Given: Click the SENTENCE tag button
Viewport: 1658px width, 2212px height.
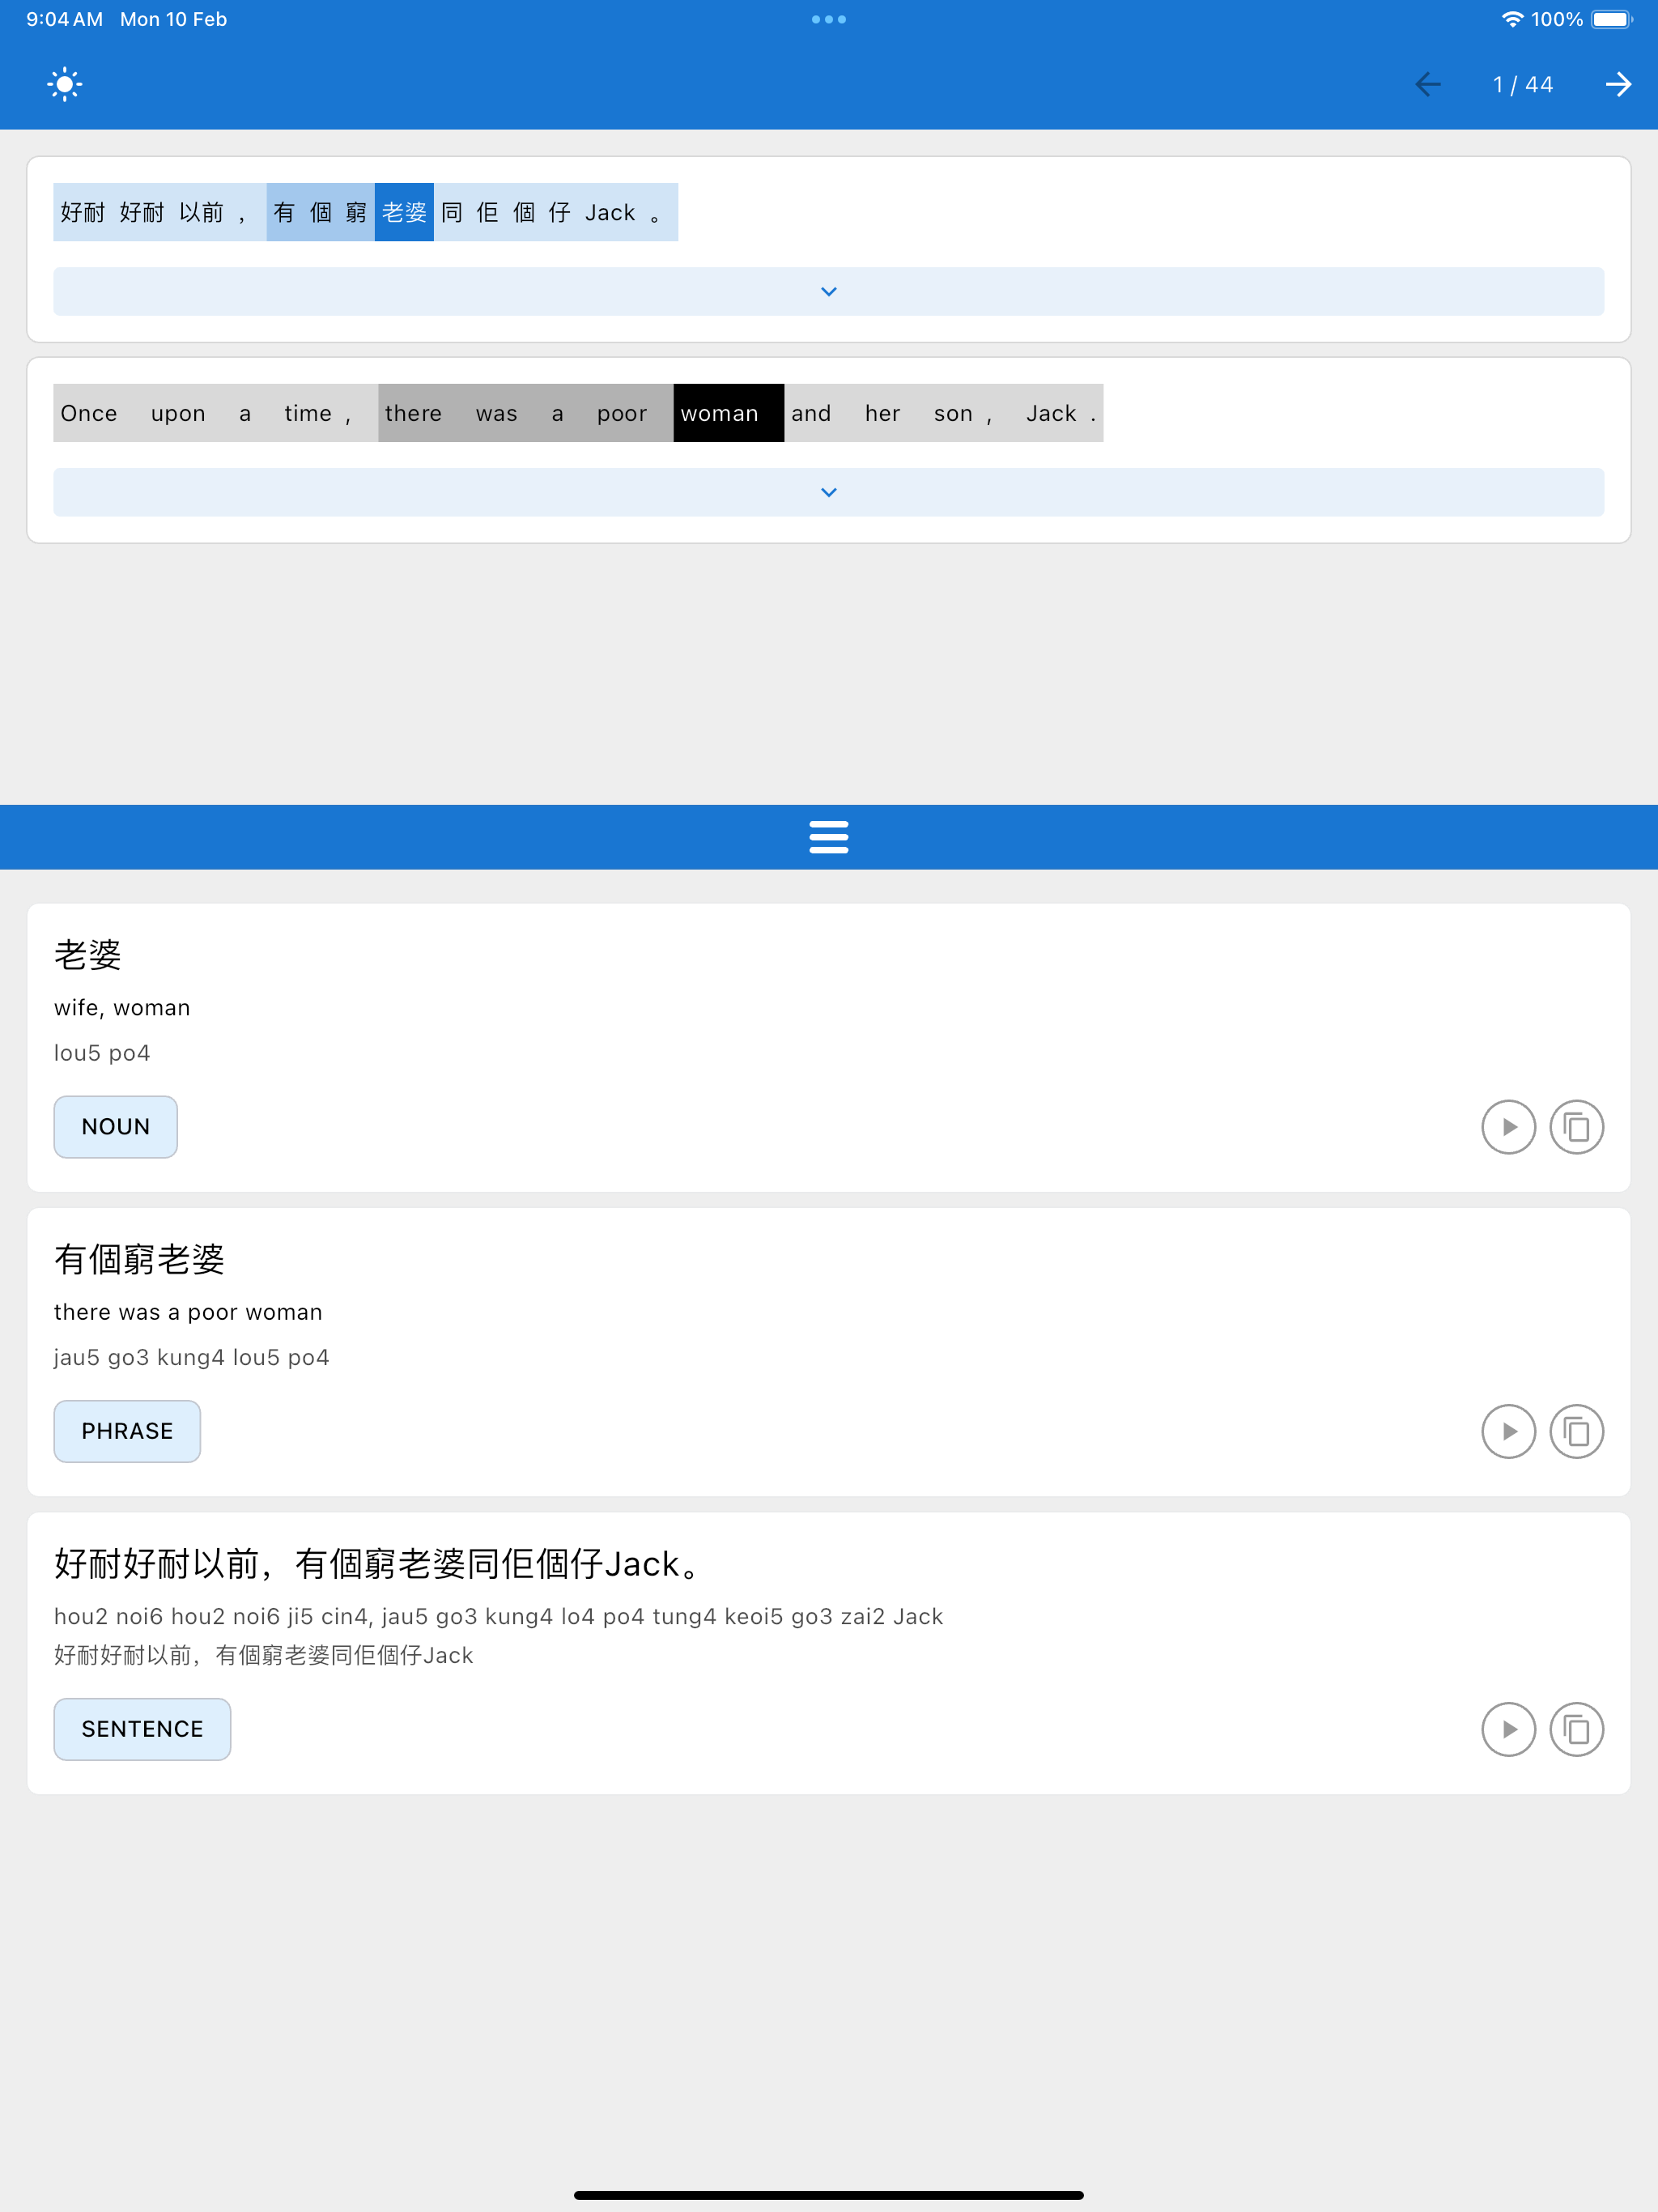Looking at the screenshot, I should point(142,1729).
